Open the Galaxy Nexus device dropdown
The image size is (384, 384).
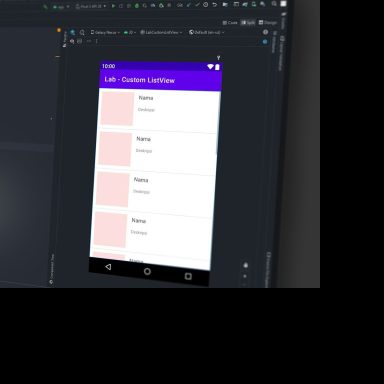[x=105, y=32]
